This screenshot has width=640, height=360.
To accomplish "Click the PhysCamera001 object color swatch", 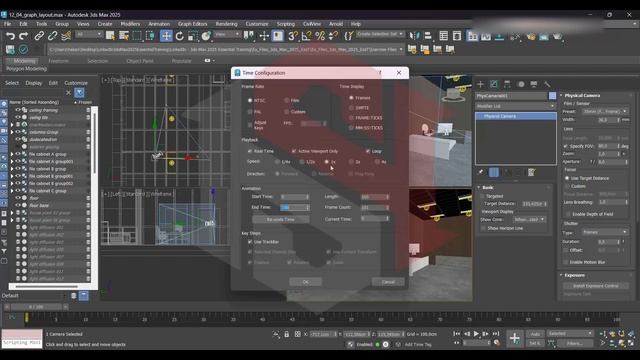I will [552, 96].
